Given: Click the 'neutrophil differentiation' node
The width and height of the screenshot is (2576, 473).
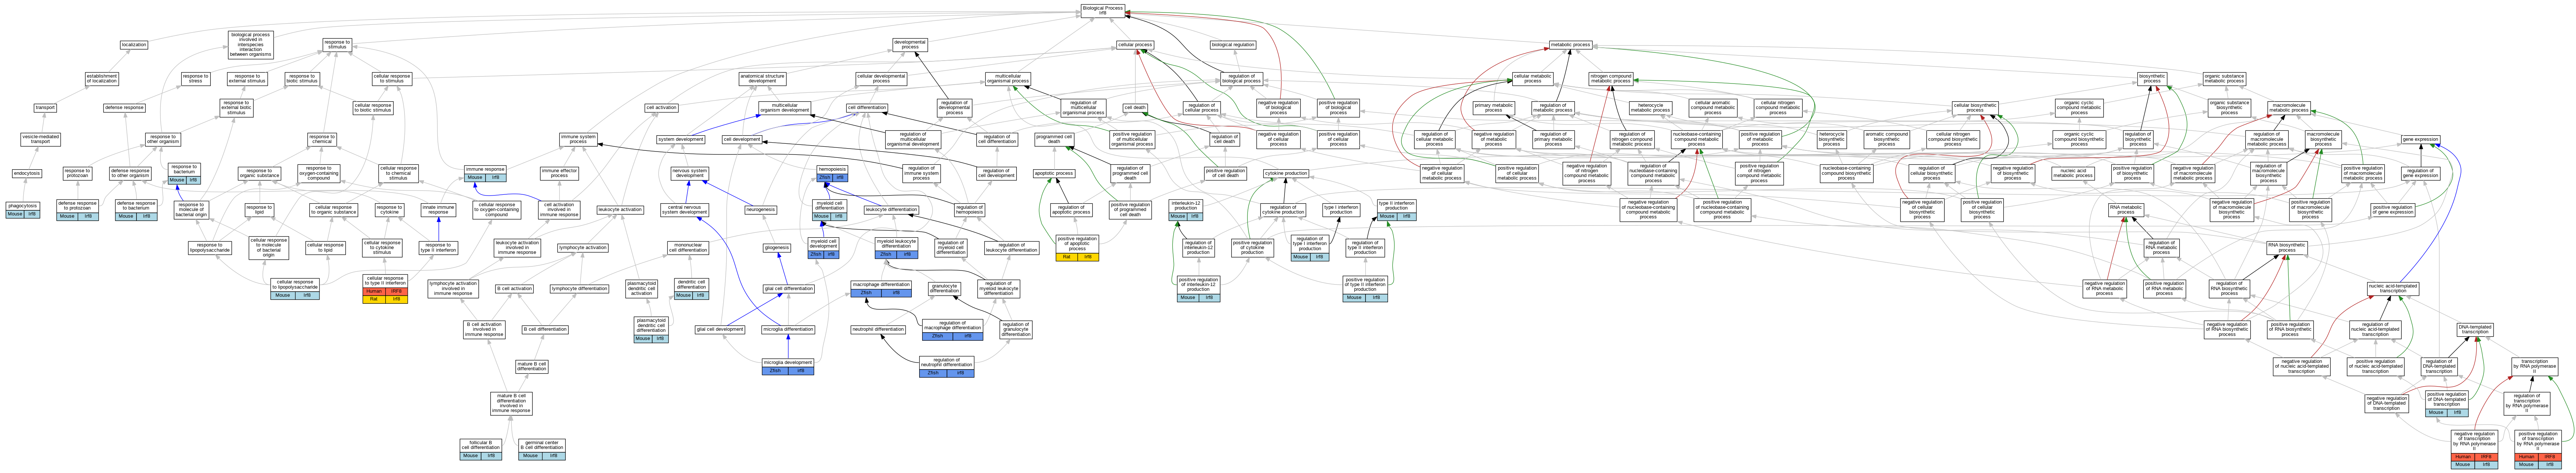Looking at the screenshot, I should [x=878, y=329].
